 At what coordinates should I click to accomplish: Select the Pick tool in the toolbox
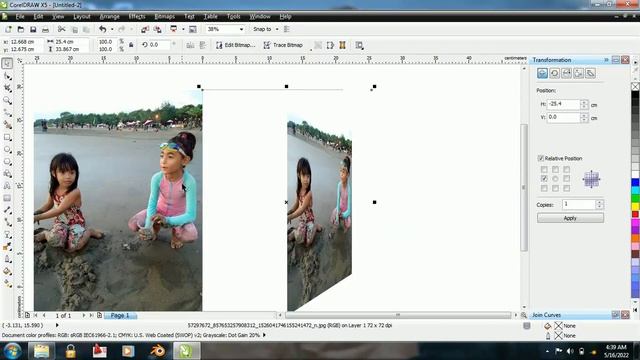pyautogui.click(x=7, y=63)
